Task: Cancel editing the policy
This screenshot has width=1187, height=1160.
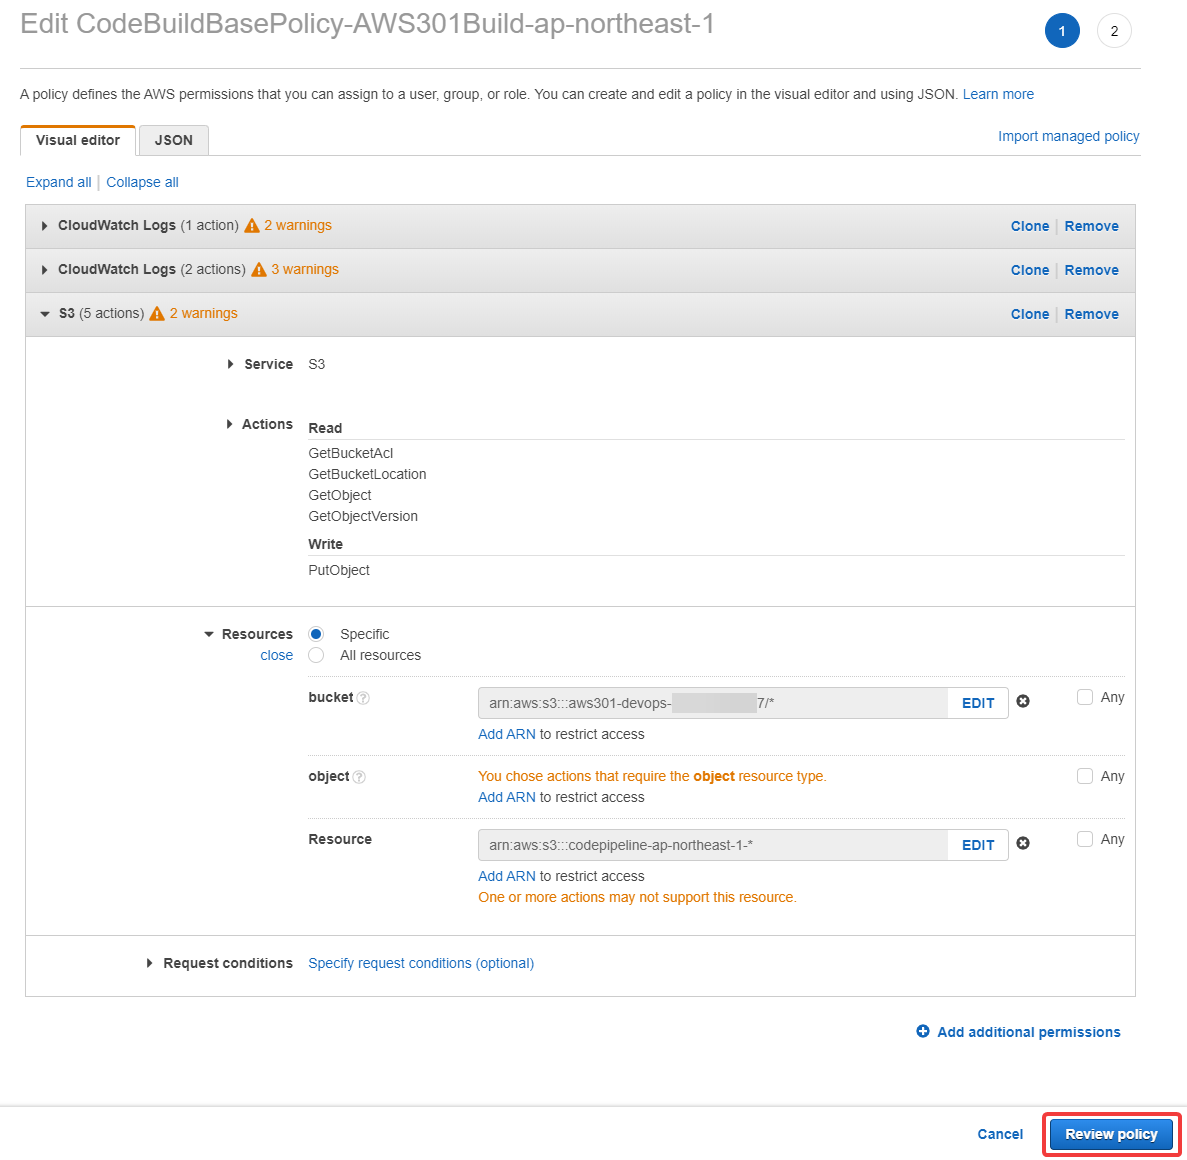Action: (x=1000, y=1134)
